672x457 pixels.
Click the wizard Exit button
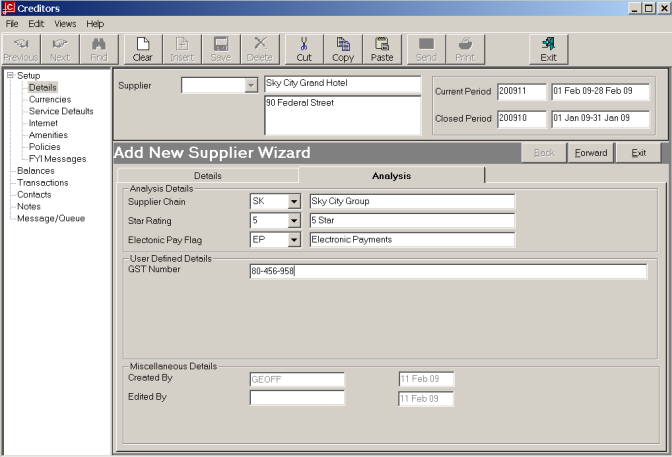[639, 153]
